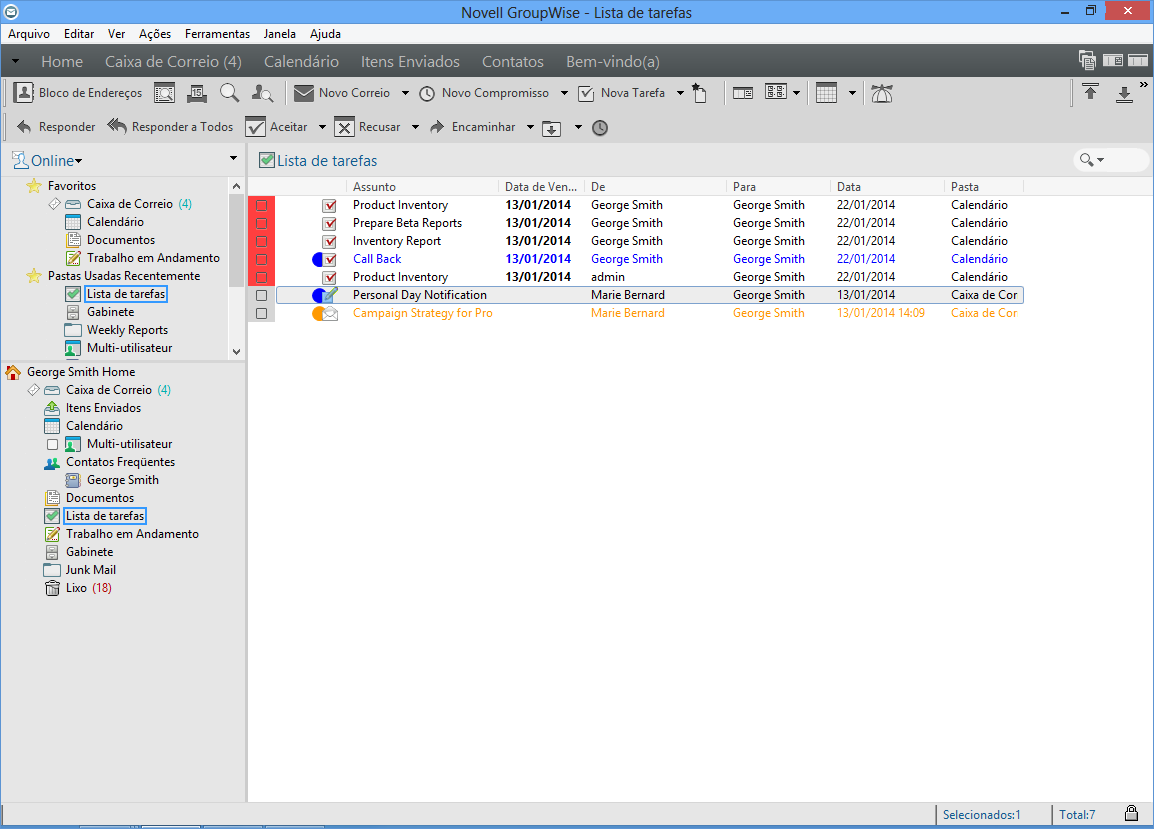Screen dimensions: 1154x829
Task: Switch to the Itens Enviados tab
Action: coord(410,61)
